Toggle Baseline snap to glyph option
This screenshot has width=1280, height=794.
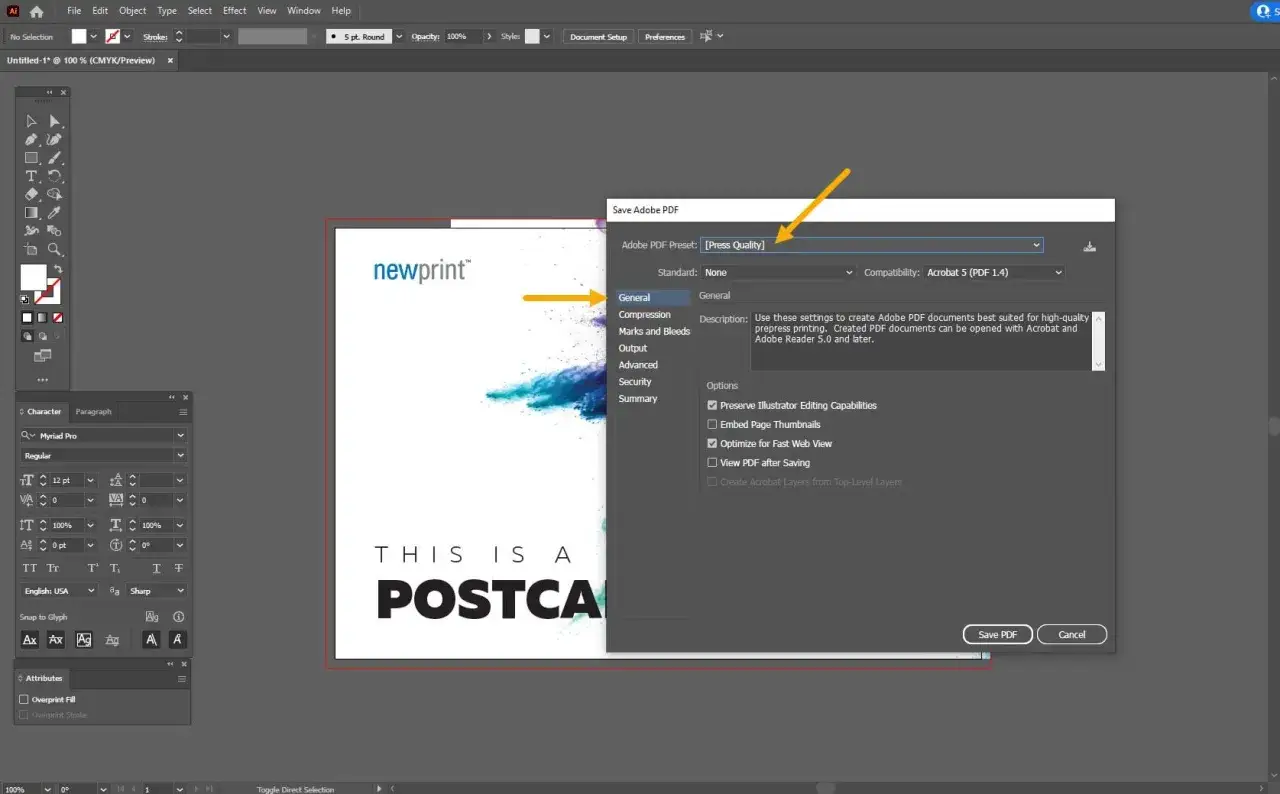(30, 640)
